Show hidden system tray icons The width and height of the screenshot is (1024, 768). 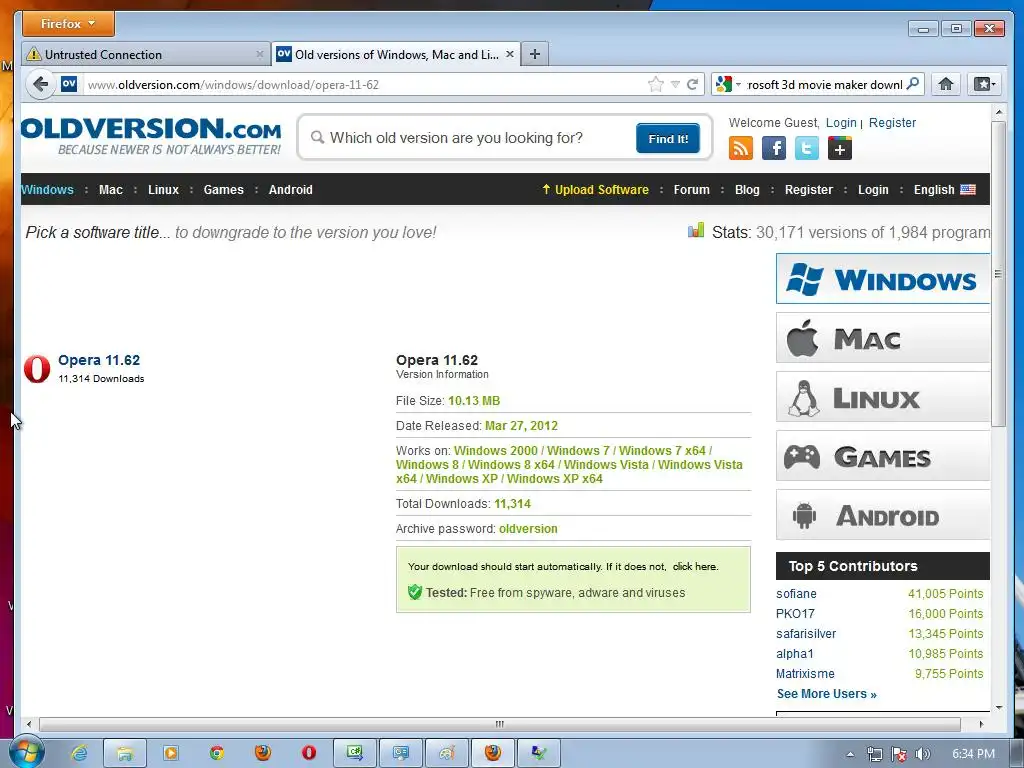(x=850, y=754)
